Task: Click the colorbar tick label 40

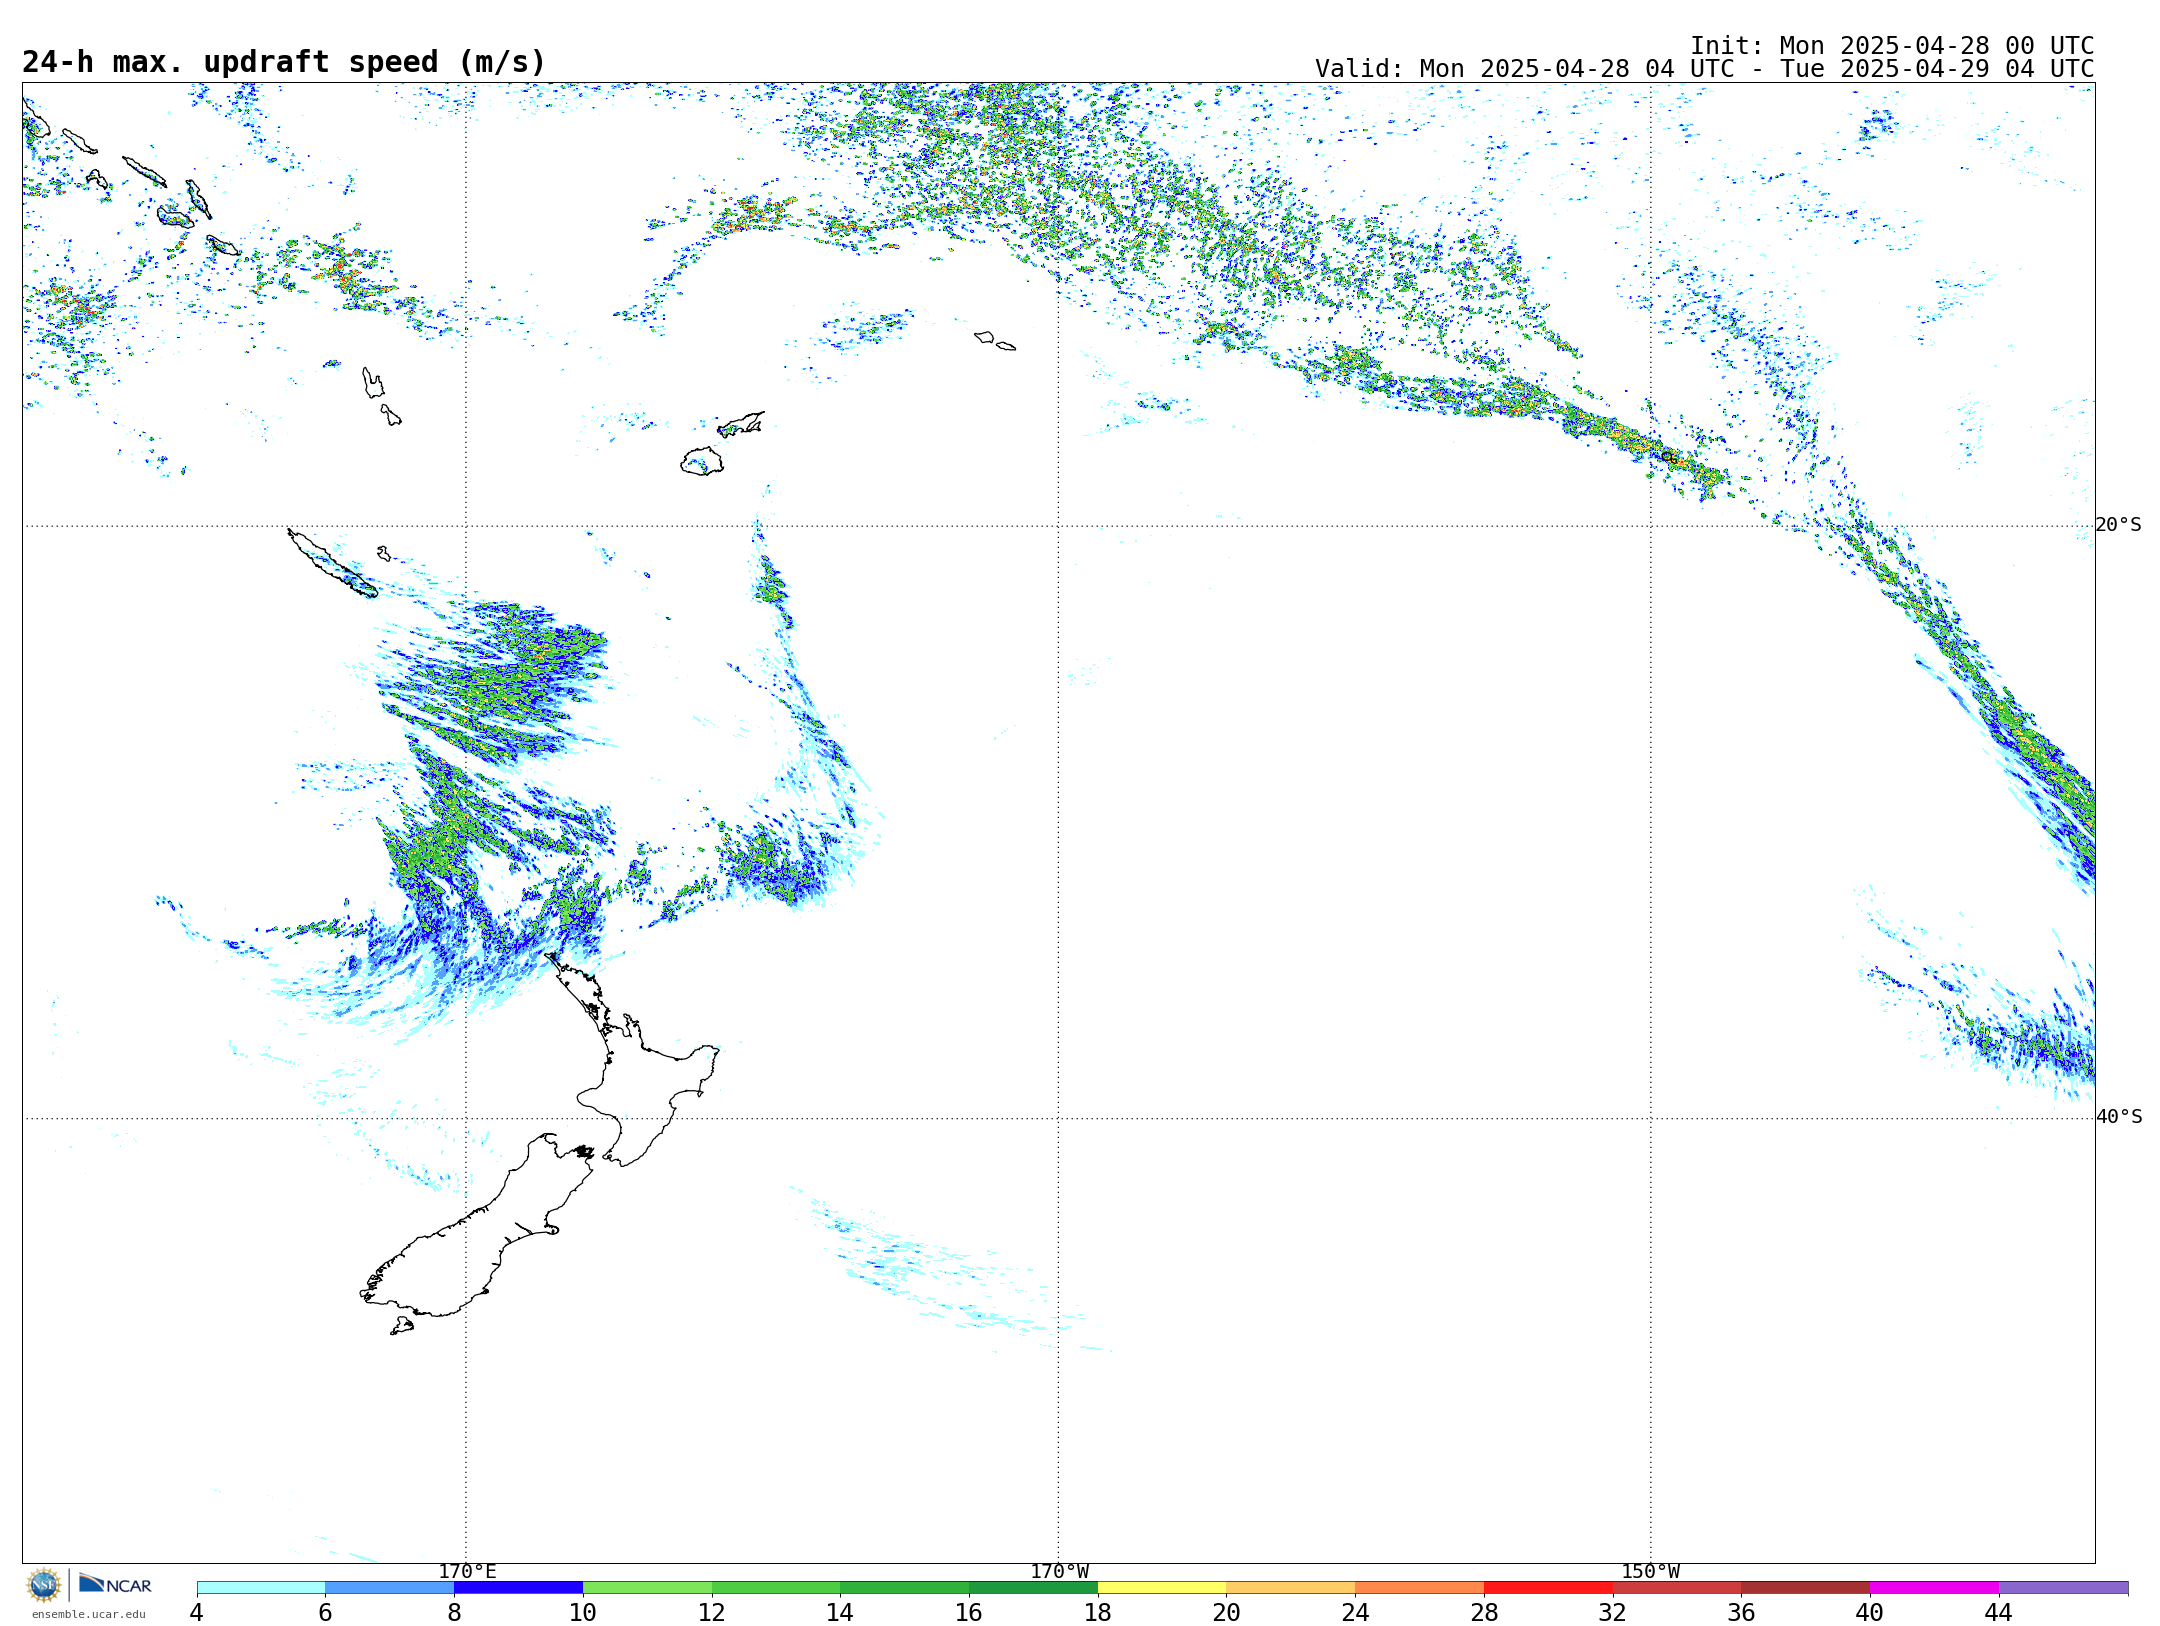Action: pyautogui.click(x=1870, y=1612)
